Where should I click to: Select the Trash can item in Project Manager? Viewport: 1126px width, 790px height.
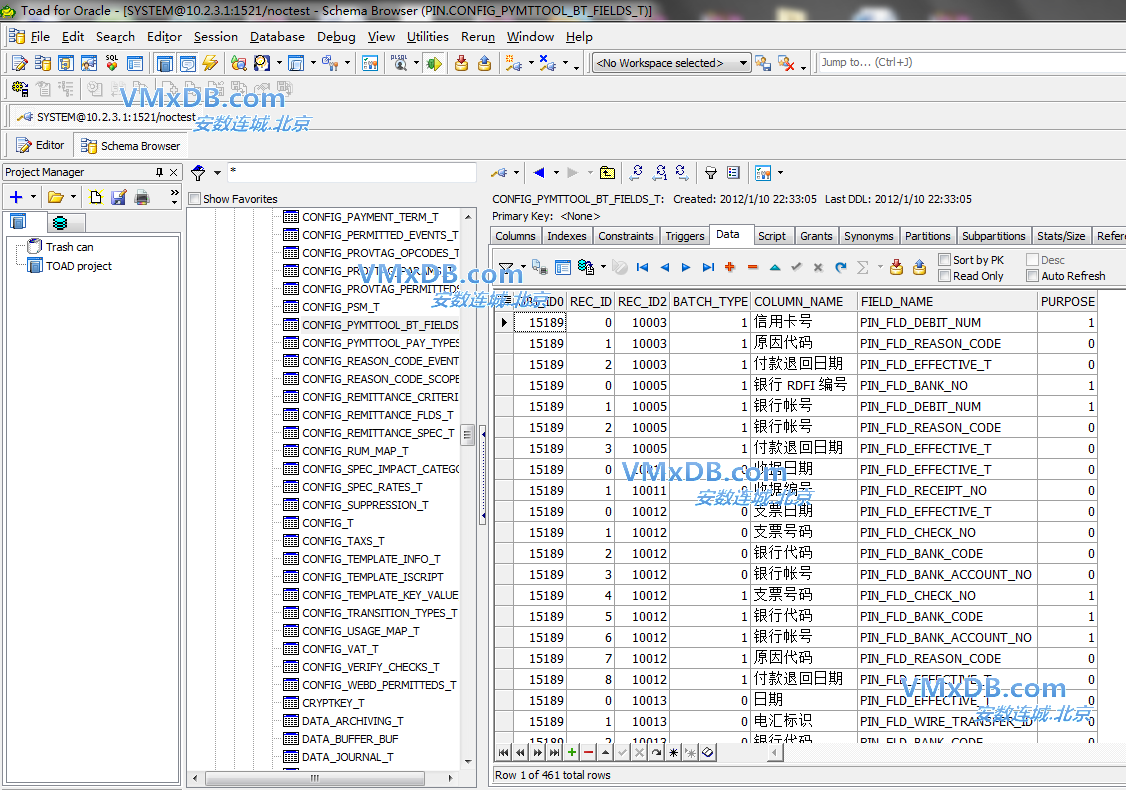[70, 247]
